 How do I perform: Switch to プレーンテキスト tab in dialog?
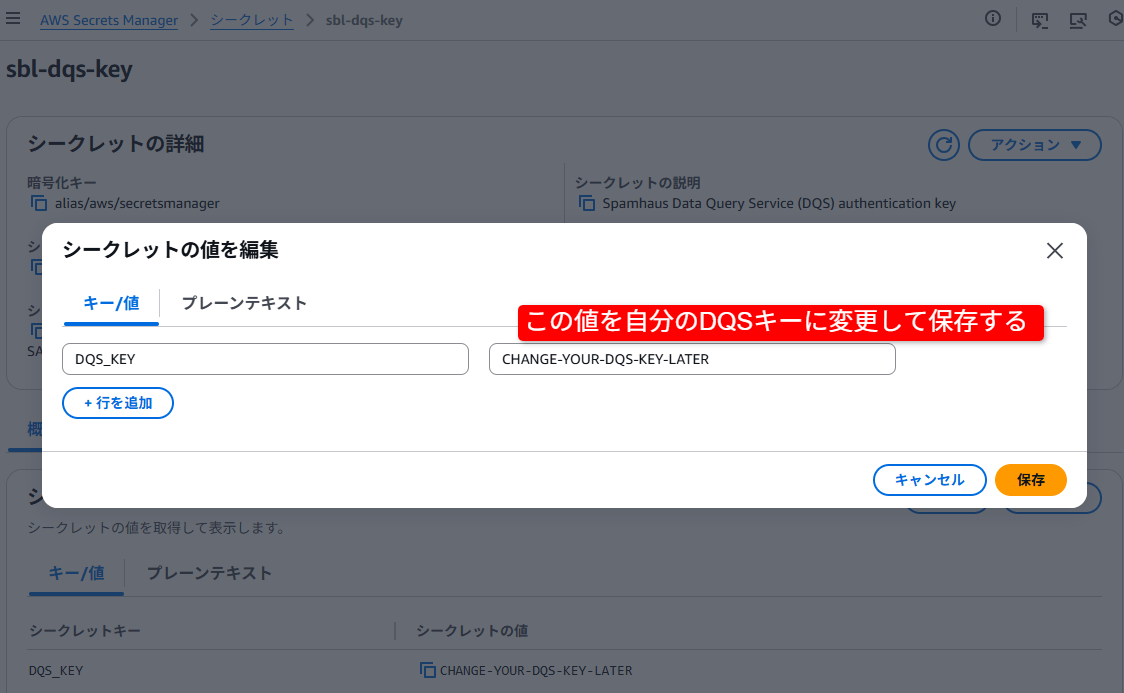coord(244,303)
